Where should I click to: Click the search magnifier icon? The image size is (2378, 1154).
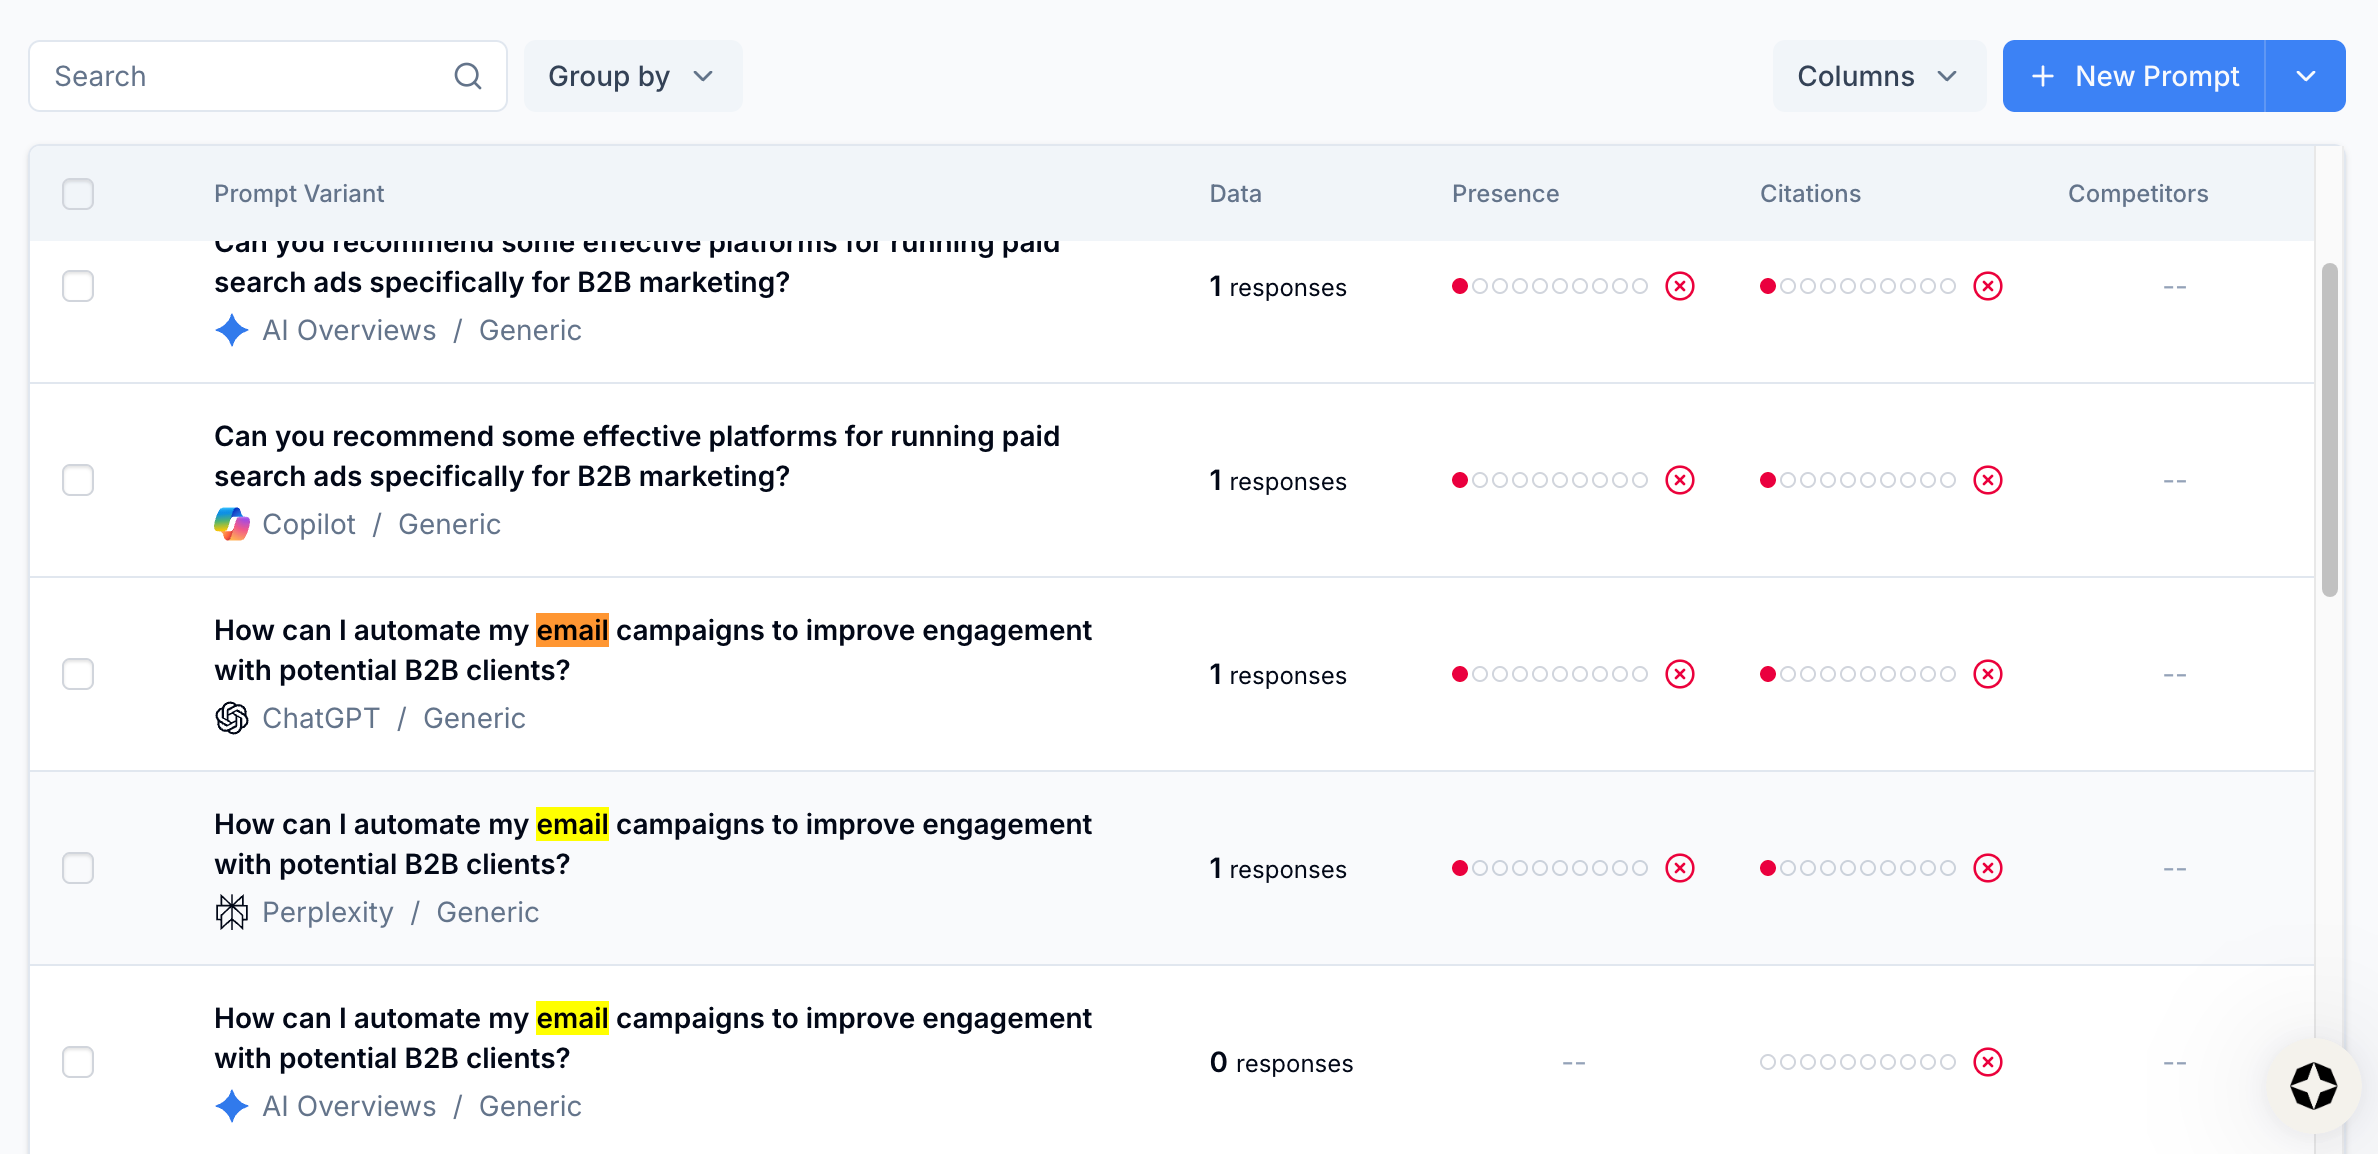tap(468, 76)
